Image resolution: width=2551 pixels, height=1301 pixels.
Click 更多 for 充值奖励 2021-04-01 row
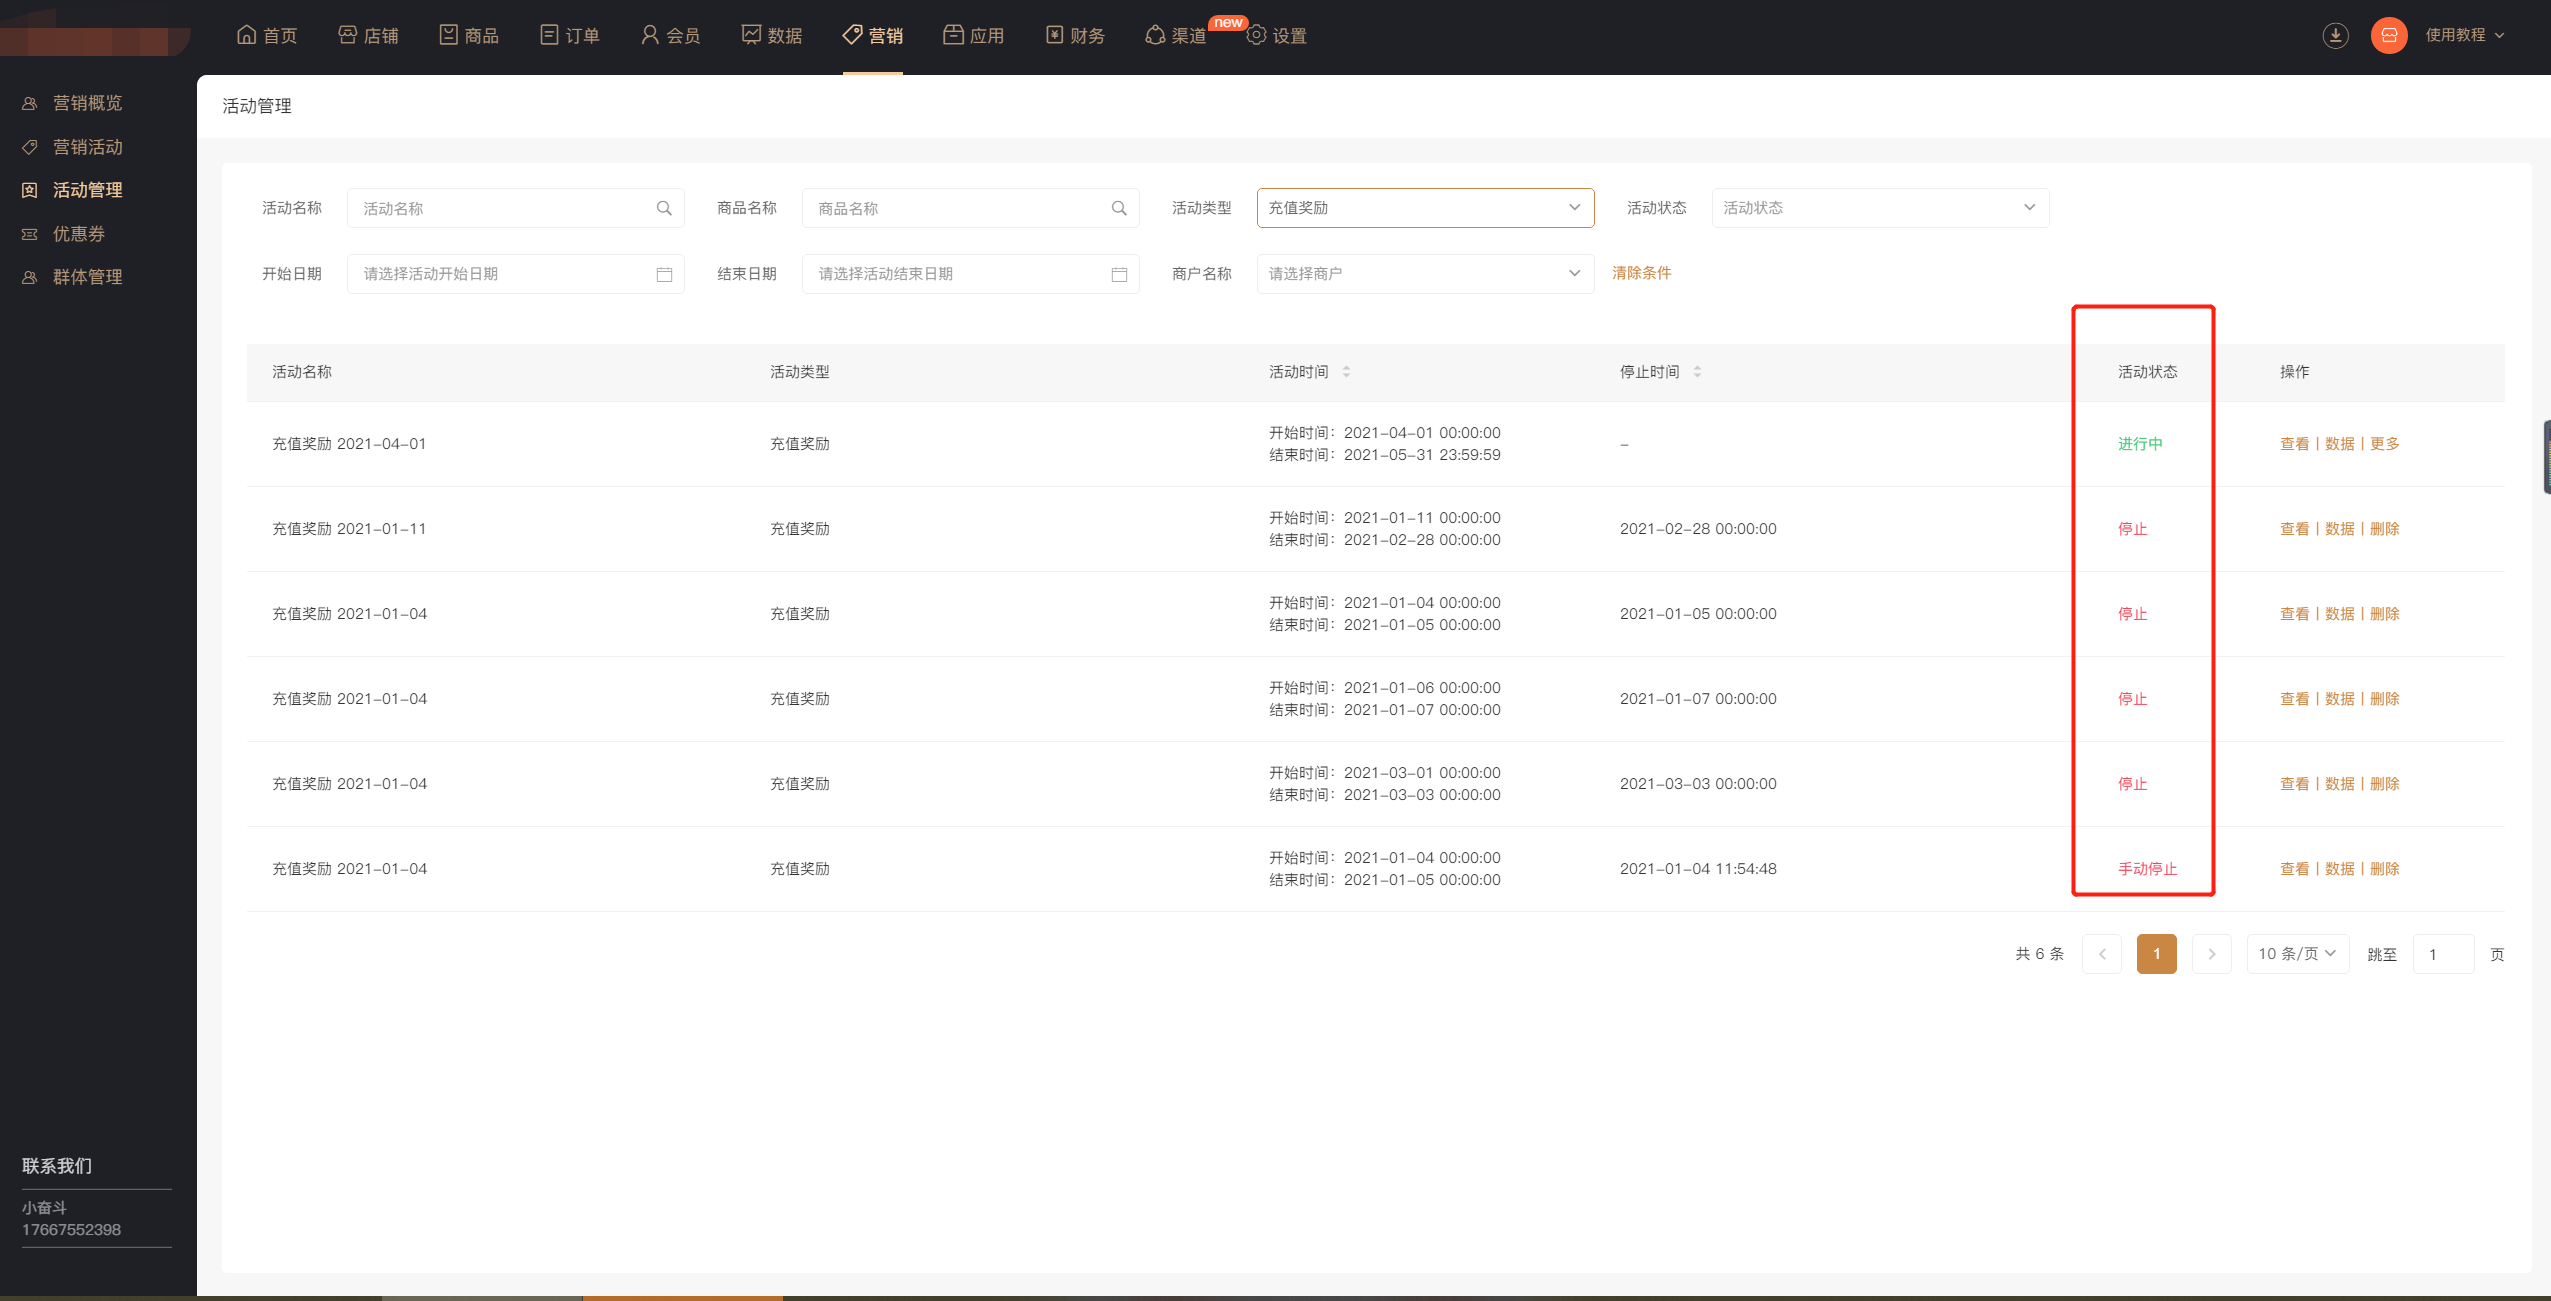click(2384, 444)
